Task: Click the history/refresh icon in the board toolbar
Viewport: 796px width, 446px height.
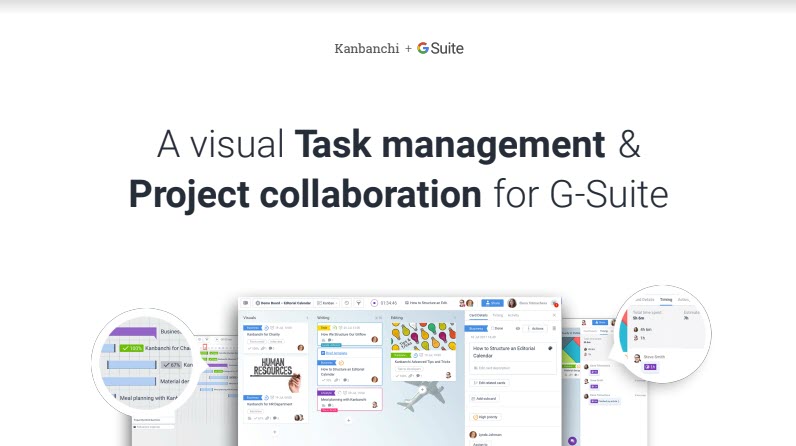Action: pyautogui.click(x=347, y=303)
